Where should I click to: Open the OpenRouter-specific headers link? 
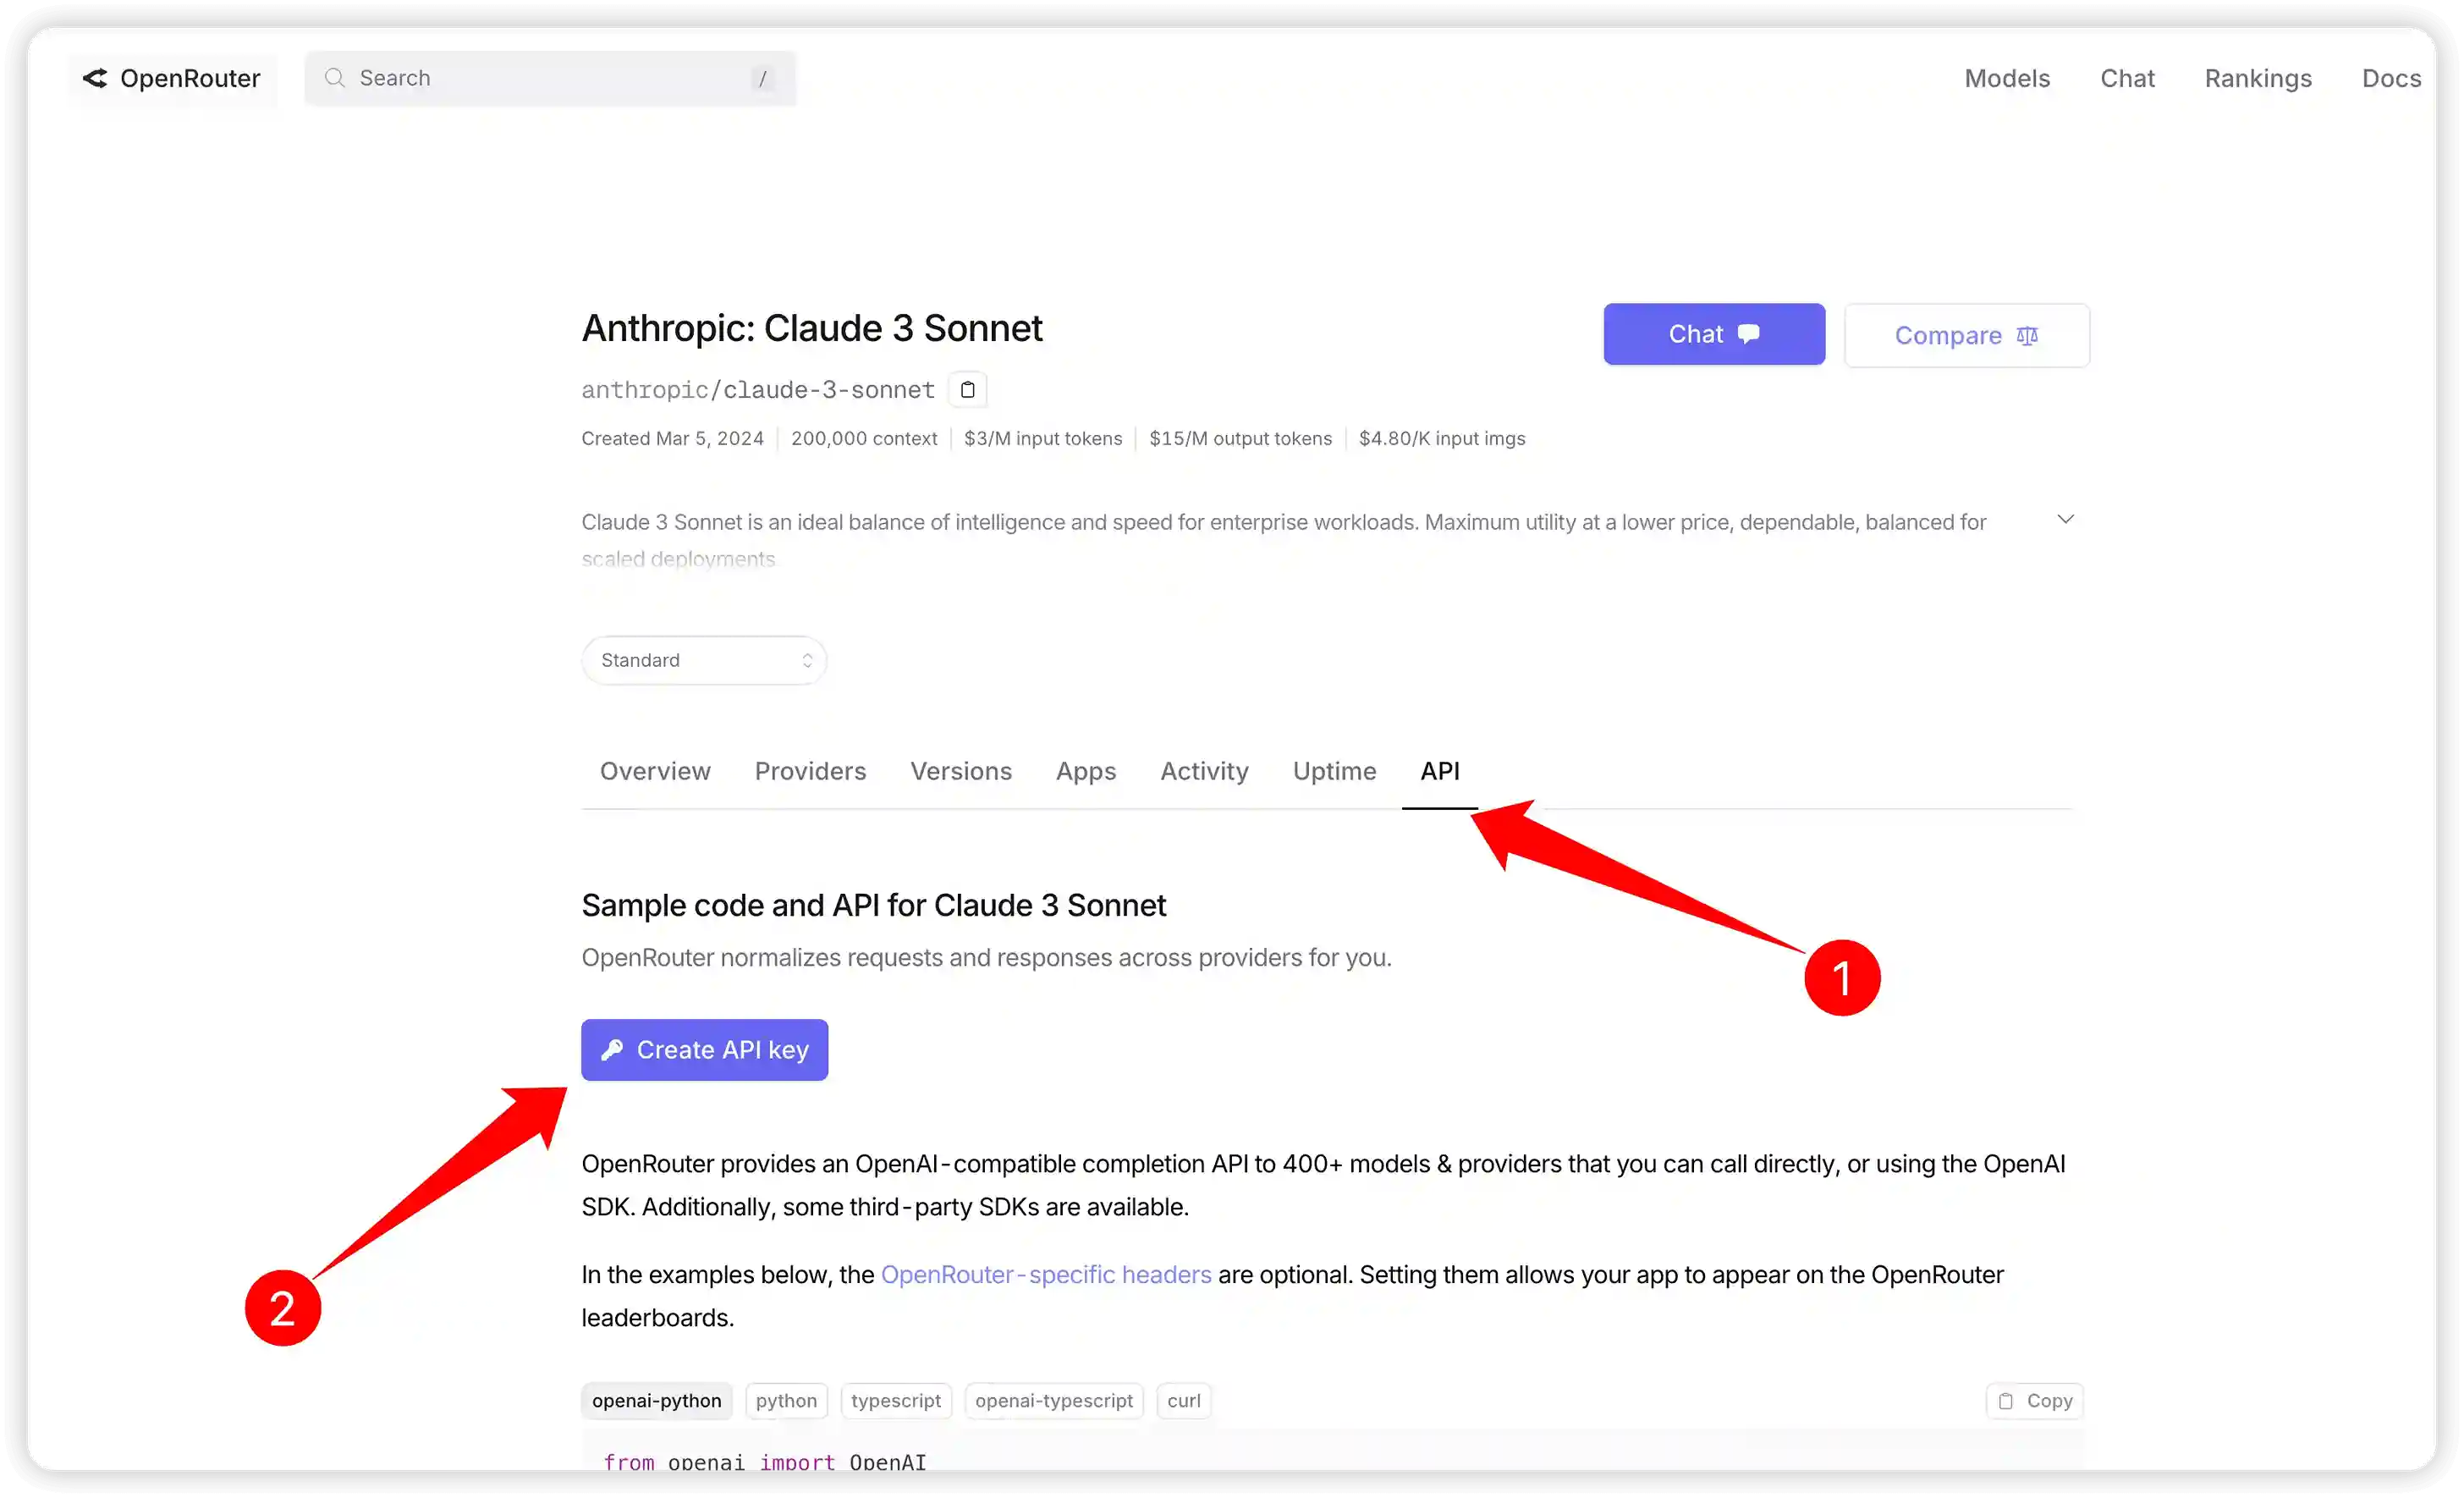[x=1046, y=1275]
